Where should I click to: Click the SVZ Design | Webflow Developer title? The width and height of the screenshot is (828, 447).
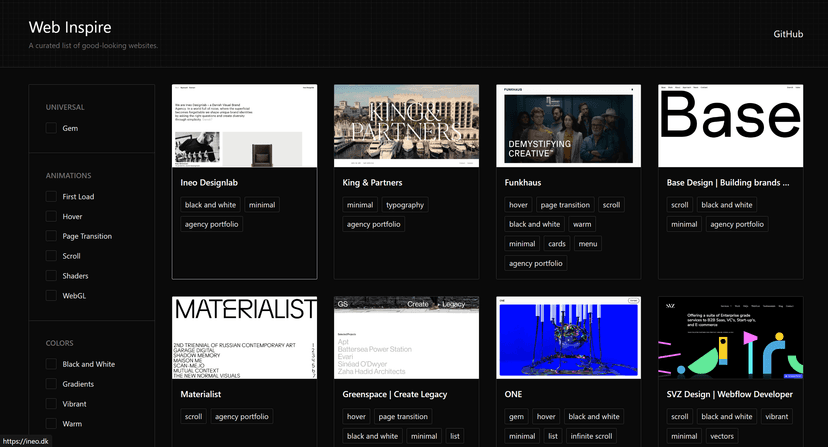tap(730, 394)
